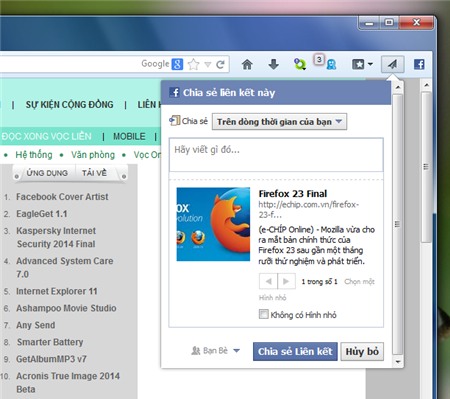Image resolution: width=450 pixels, height=399 pixels.
Task: Click the green sync extension icon
Action: (300, 64)
